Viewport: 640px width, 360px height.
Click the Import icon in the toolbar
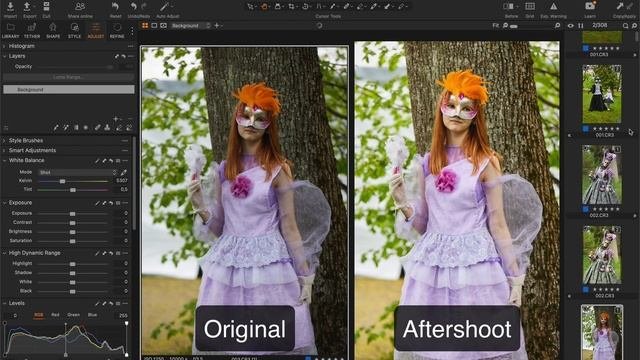point(10,7)
